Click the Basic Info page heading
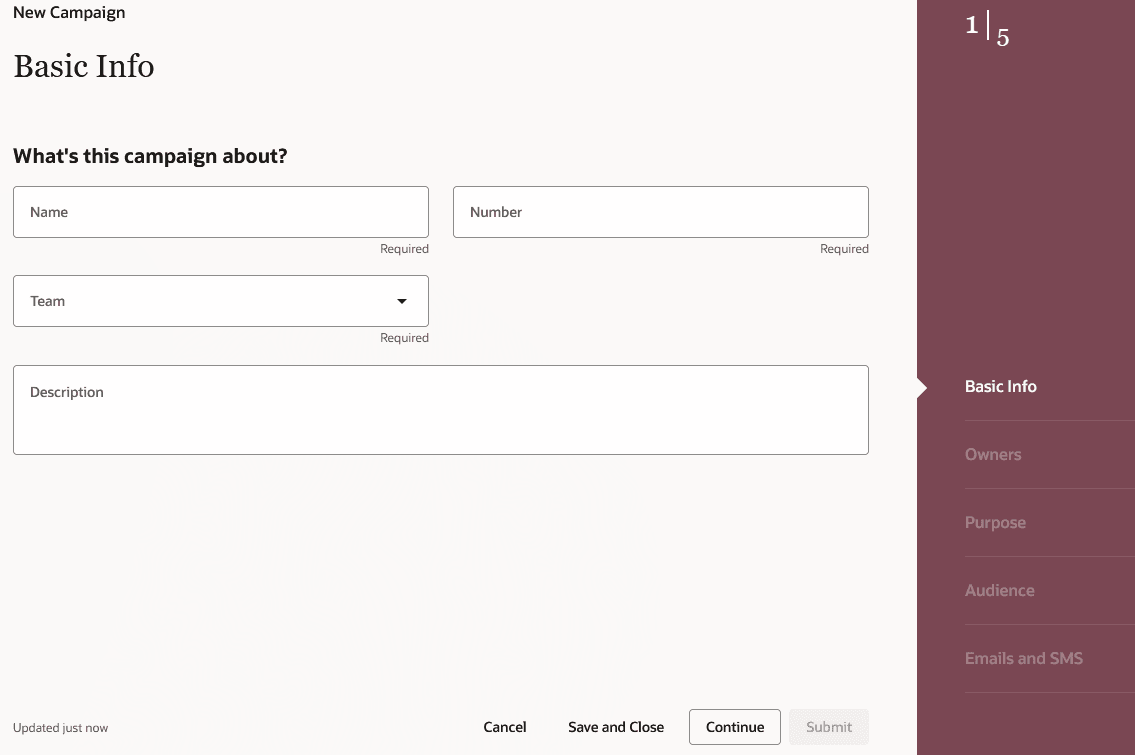Image resolution: width=1135 pixels, height=755 pixels. pos(83,66)
